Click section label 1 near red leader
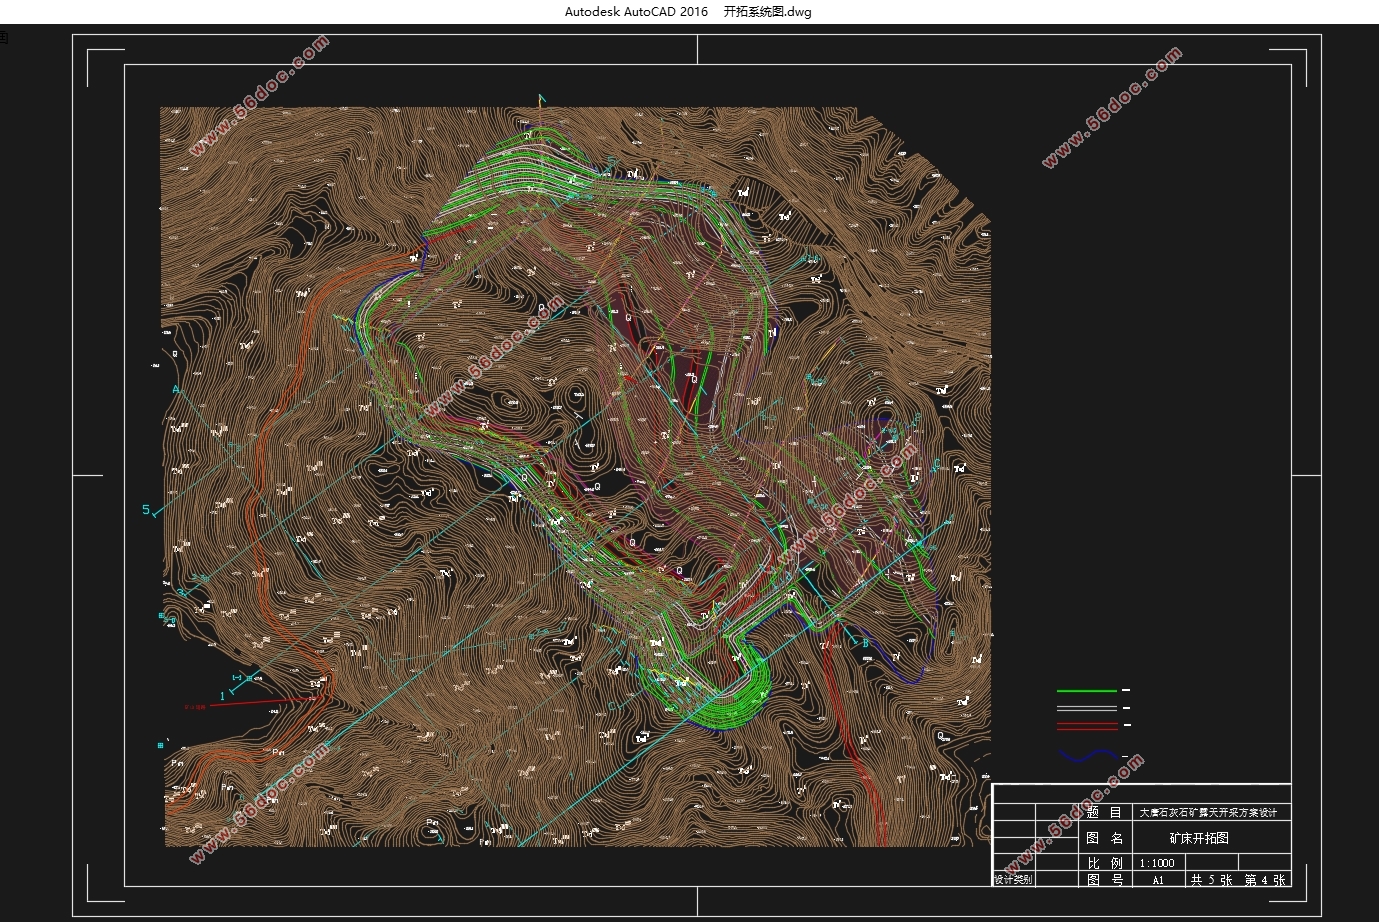This screenshot has height=922, width=1379. [x=222, y=696]
